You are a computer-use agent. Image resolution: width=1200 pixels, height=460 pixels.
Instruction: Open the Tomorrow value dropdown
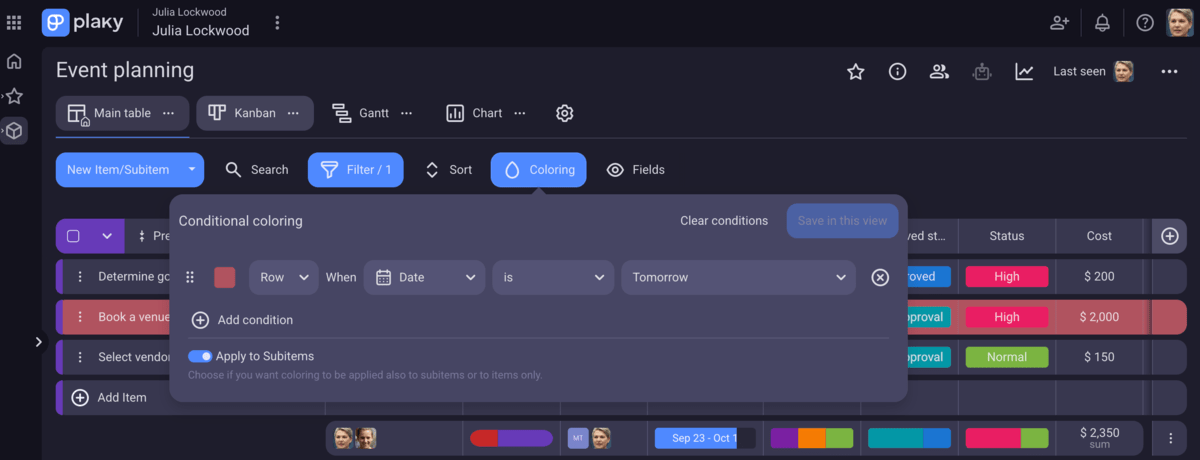coord(738,277)
